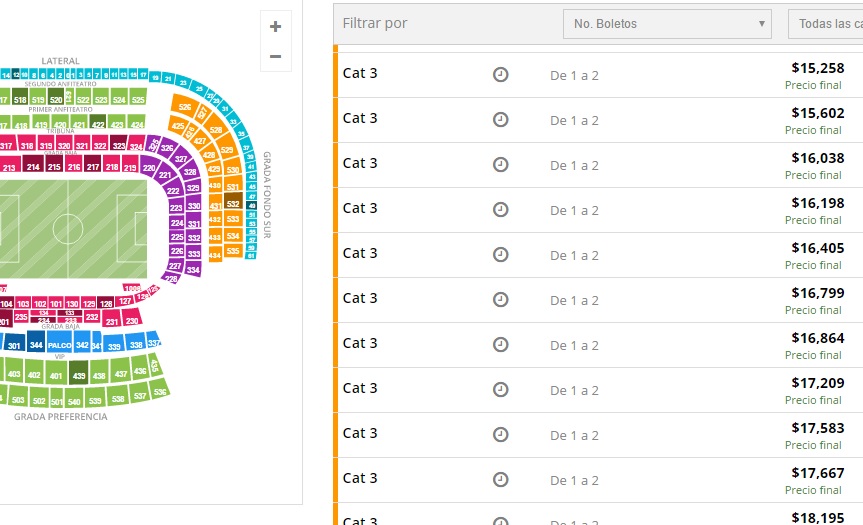Screen dimensions: 863x525
Task: Click clock icon on $15,602 listing
Action: (500, 119)
